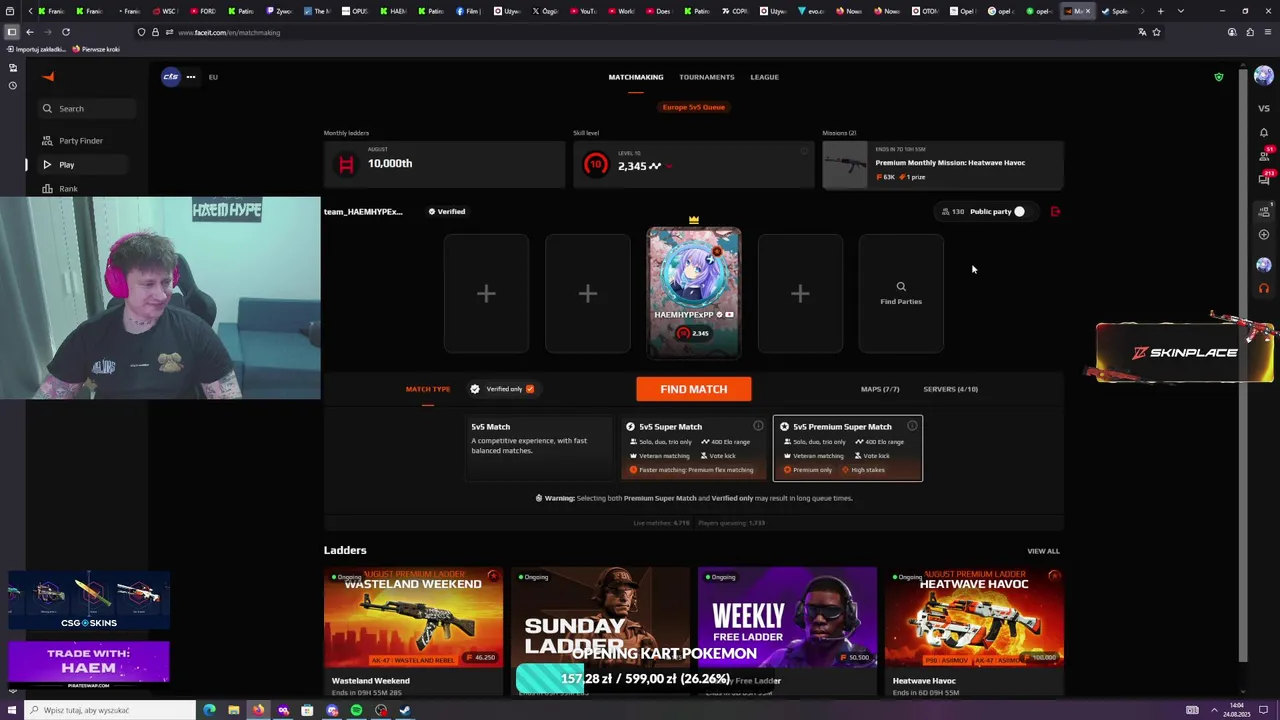Click the plus slot right of player card
This screenshot has height=720, width=1280.
click(800, 293)
